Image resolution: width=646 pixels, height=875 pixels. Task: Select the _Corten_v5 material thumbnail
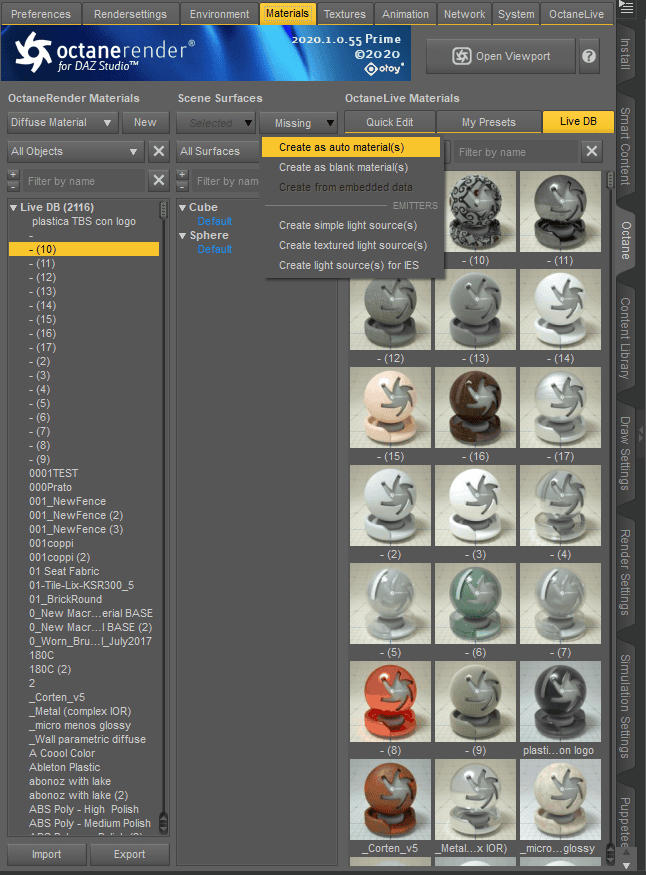tap(390, 799)
